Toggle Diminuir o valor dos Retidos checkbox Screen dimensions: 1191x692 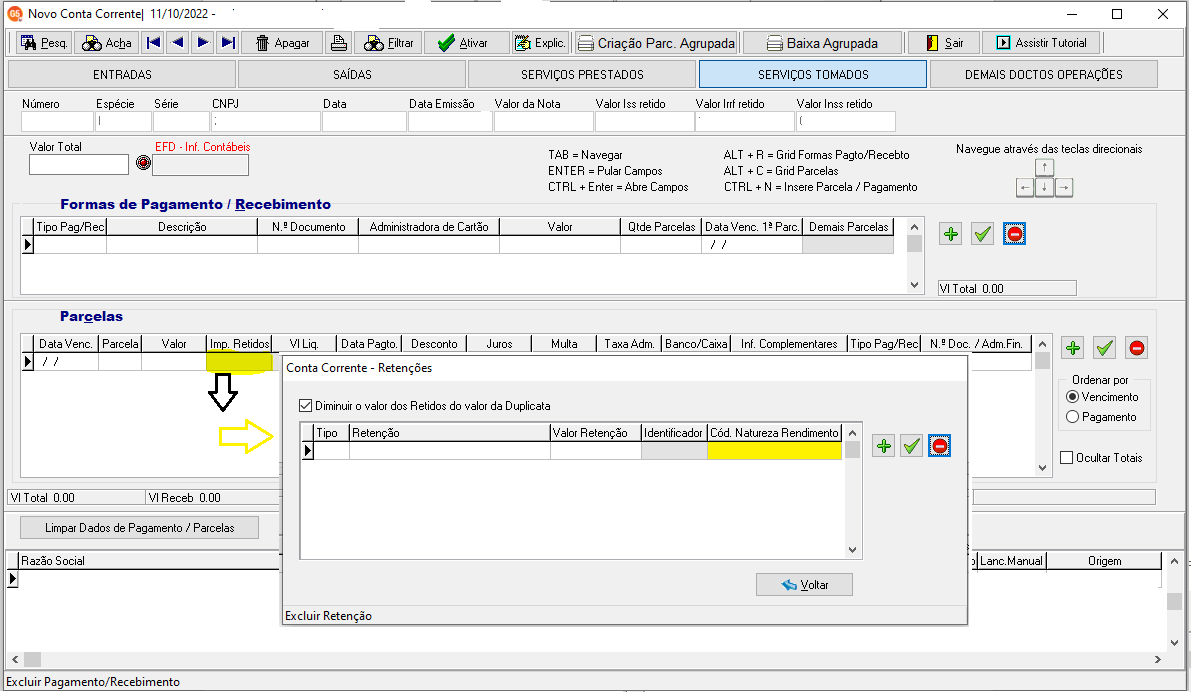pos(305,406)
